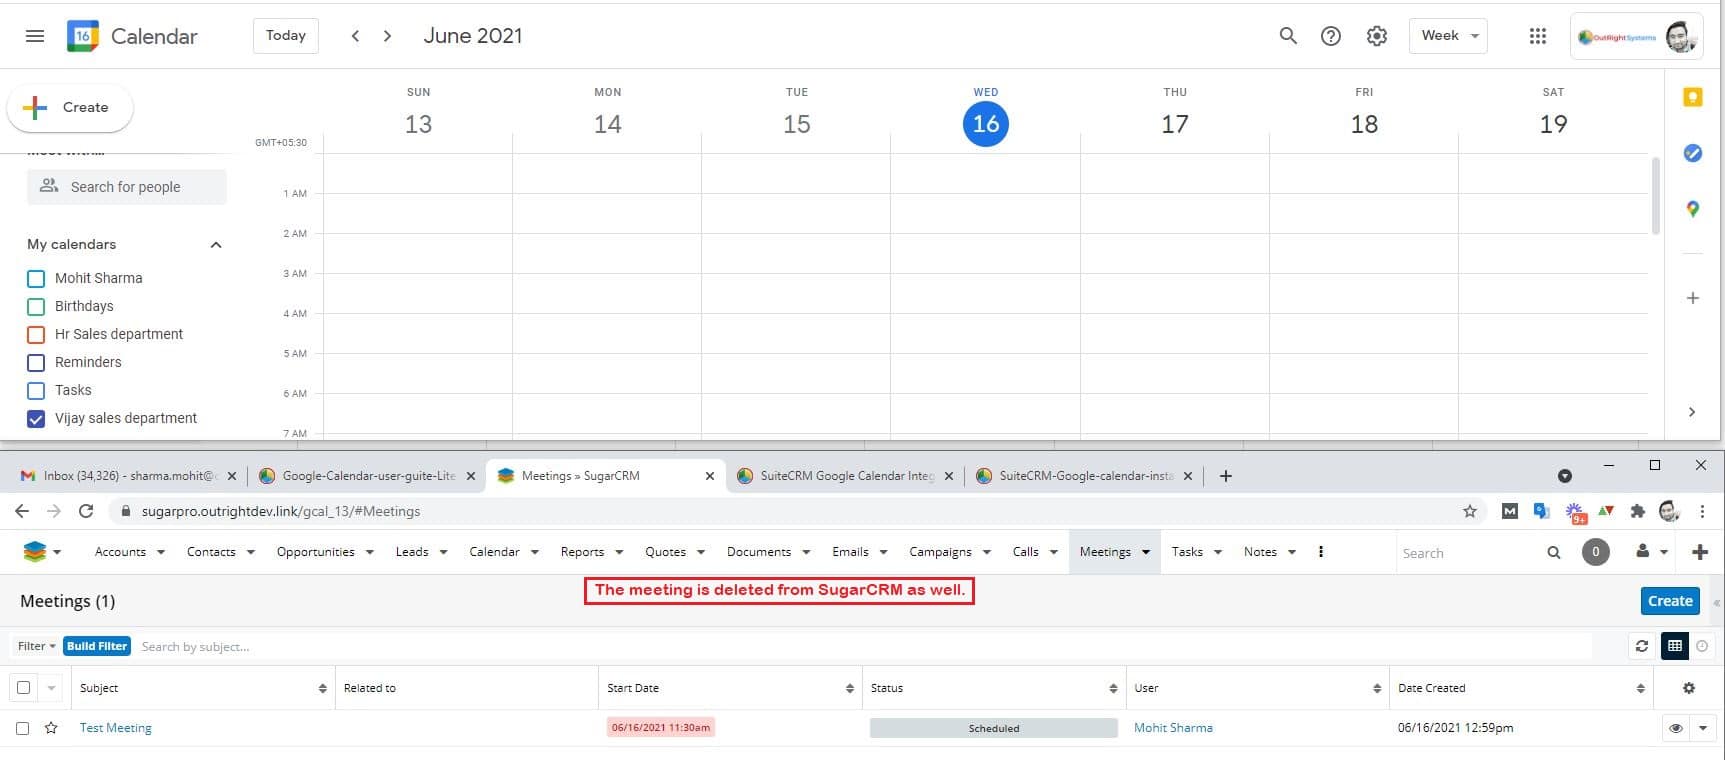The height and width of the screenshot is (760, 1725).
Task: Open browser Extensions puzzle icon
Action: point(1637,511)
